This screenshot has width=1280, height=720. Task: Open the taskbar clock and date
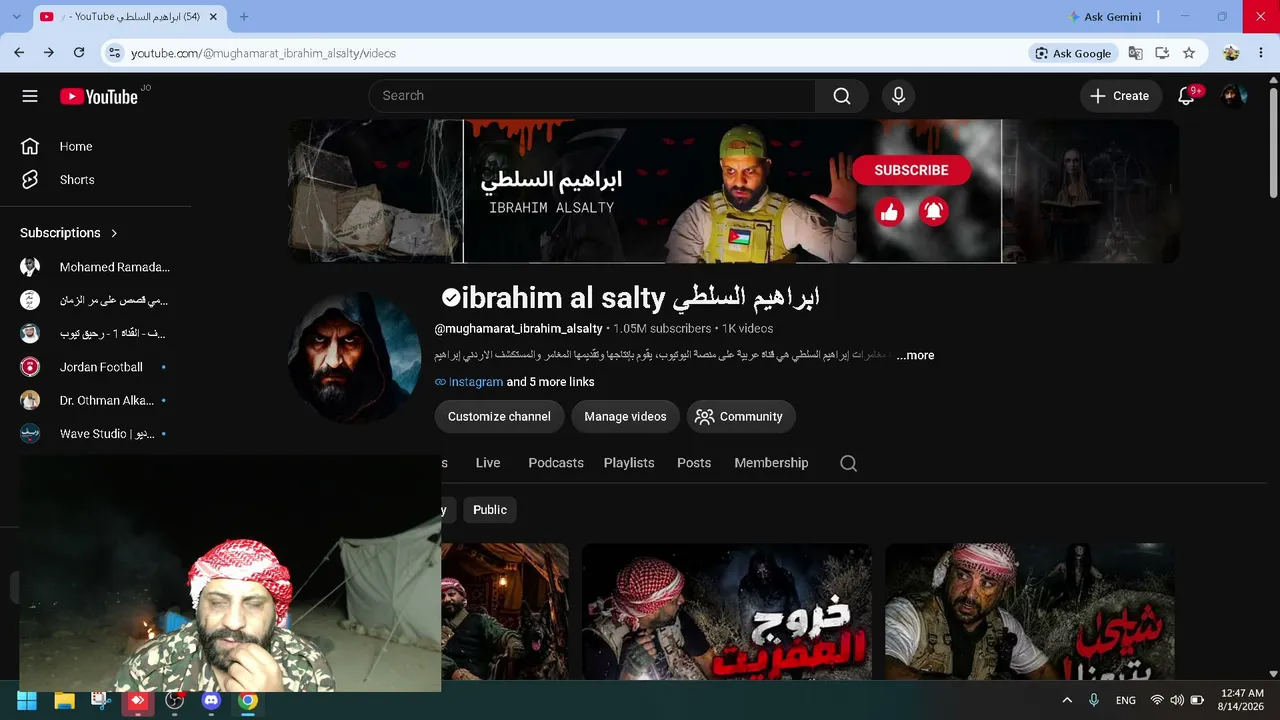(x=1242, y=700)
